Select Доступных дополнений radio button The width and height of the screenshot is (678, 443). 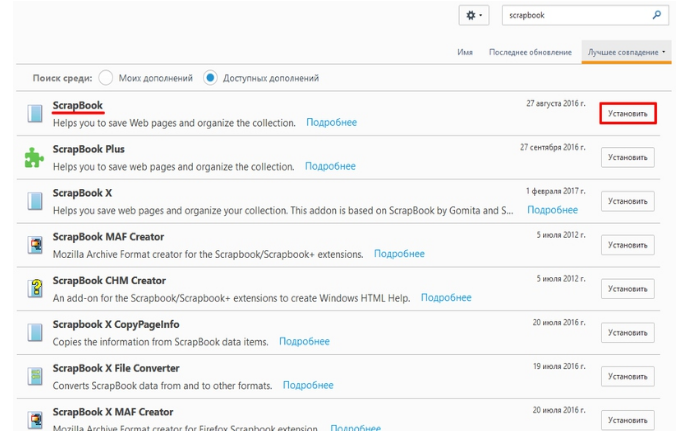coord(210,78)
